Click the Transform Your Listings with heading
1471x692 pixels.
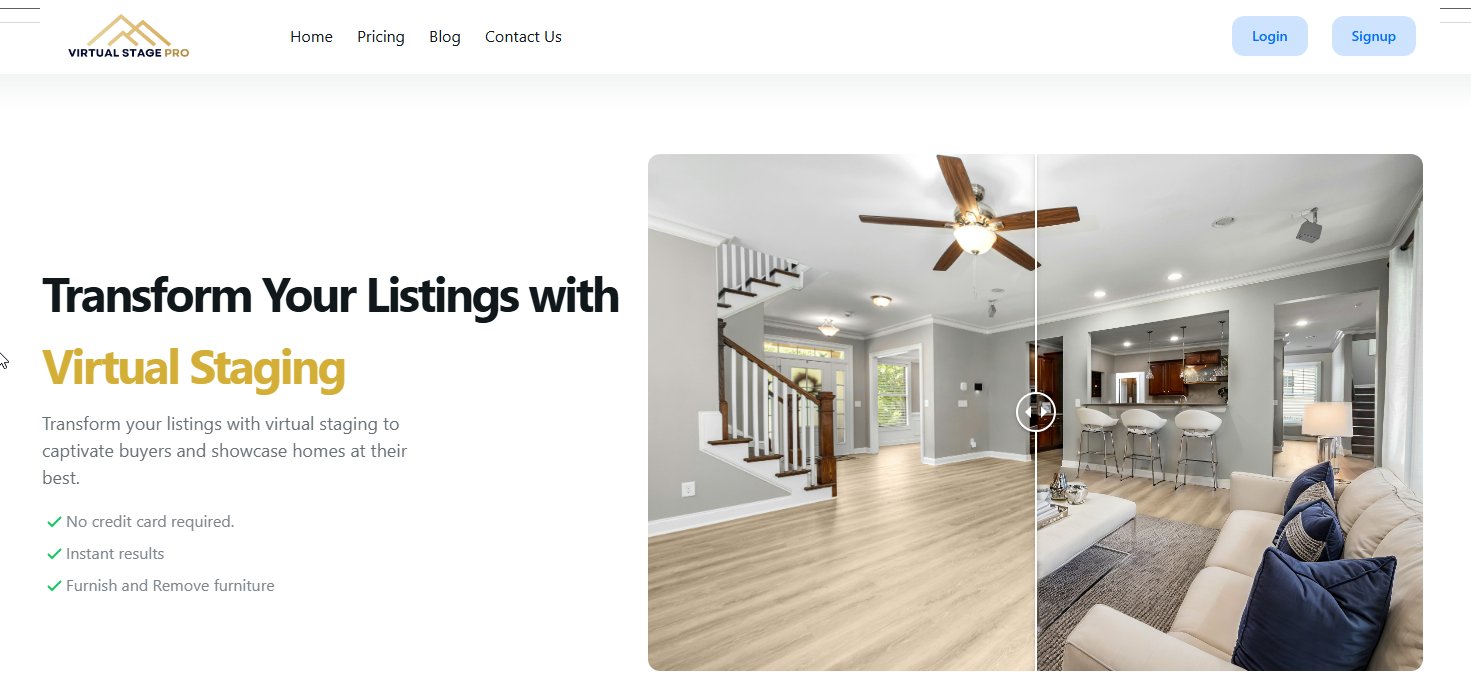[x=330, y=296]
